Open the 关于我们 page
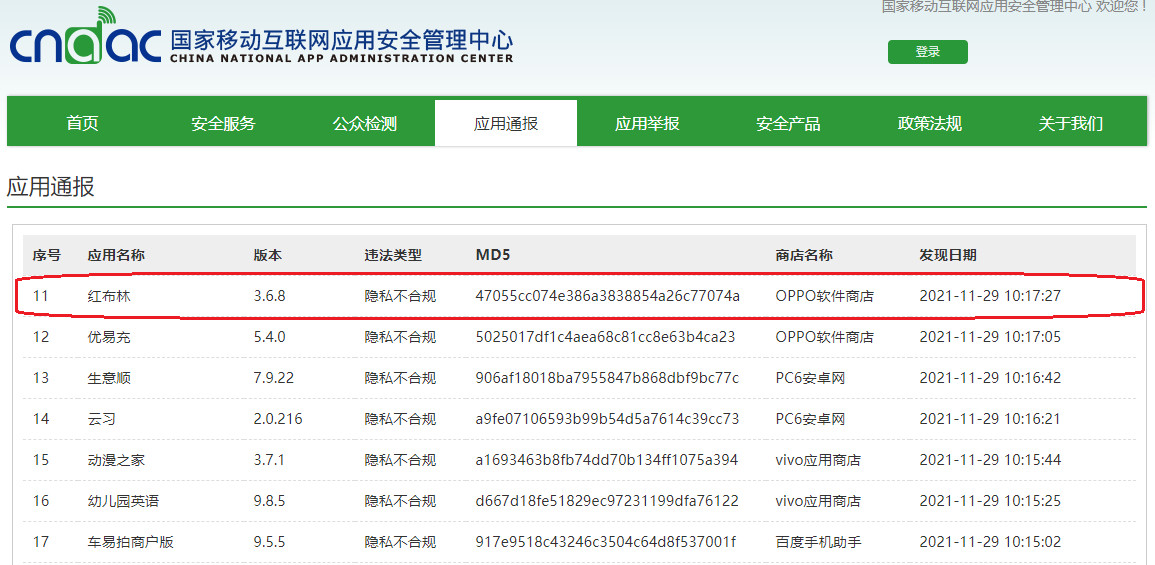The width and height of the screenshot is (1155, 565). (1070, 123)
